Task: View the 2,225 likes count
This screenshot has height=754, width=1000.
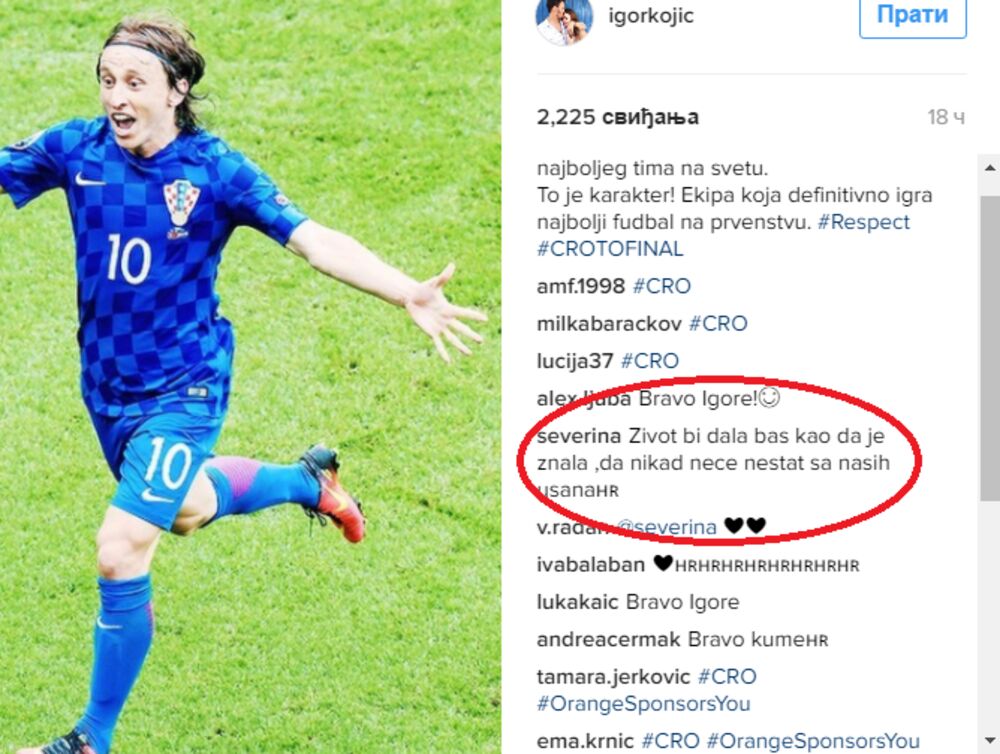Action: 617,117
